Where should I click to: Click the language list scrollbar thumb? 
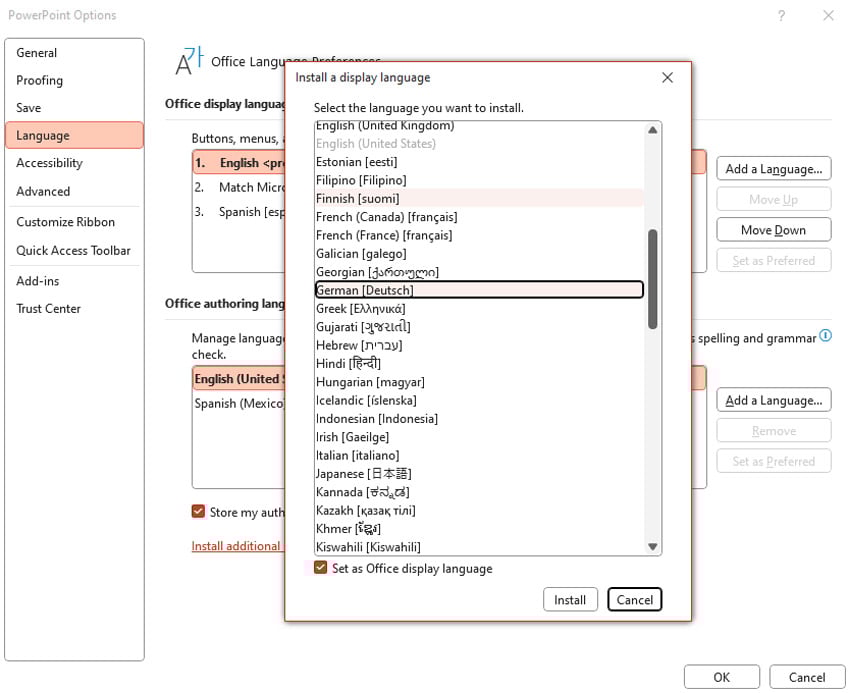[652, 279]
